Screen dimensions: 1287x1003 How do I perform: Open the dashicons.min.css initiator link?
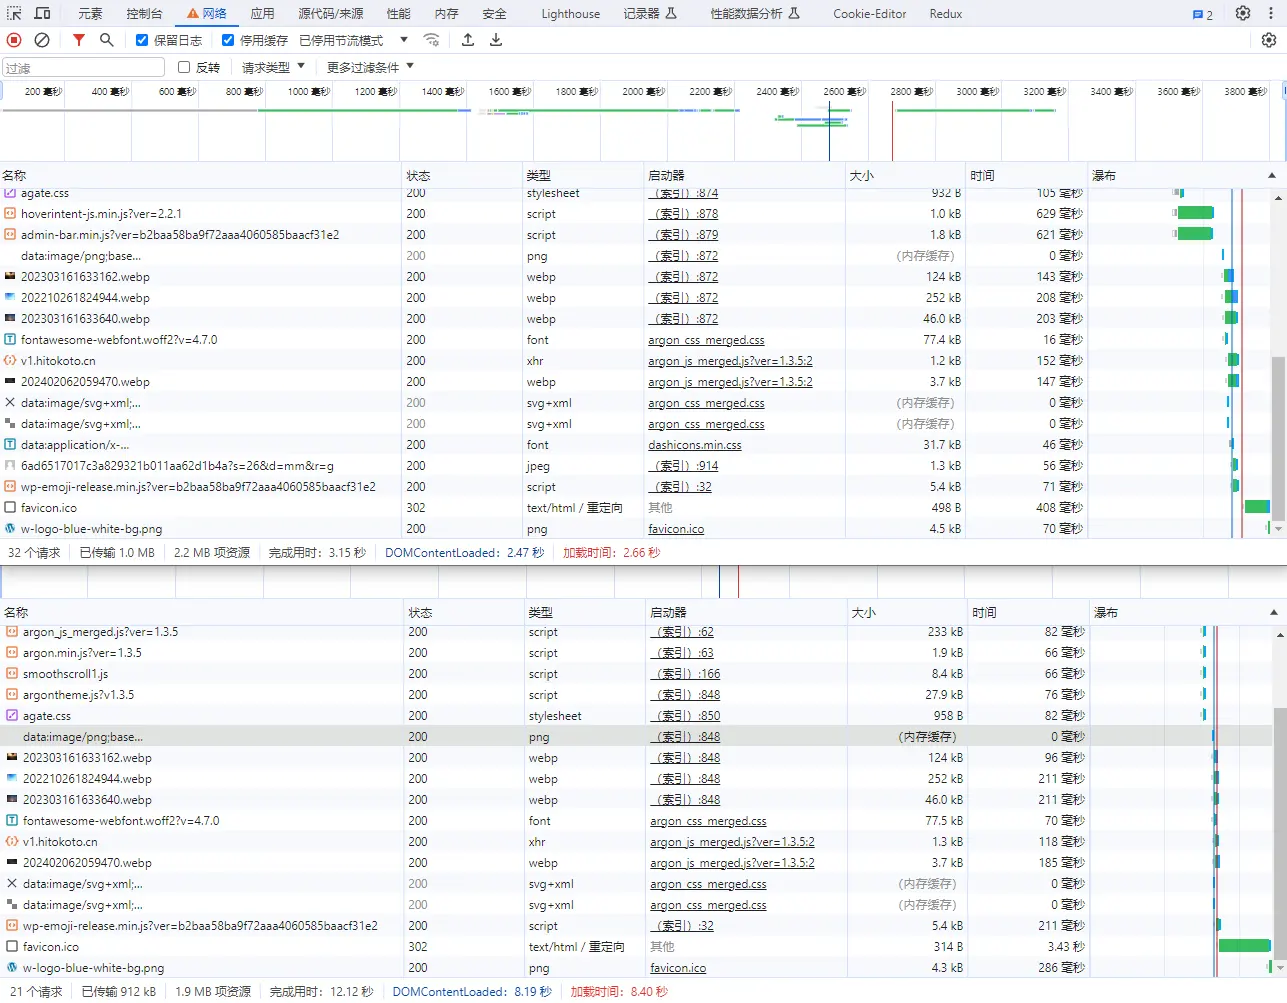[x=695, y=445]
